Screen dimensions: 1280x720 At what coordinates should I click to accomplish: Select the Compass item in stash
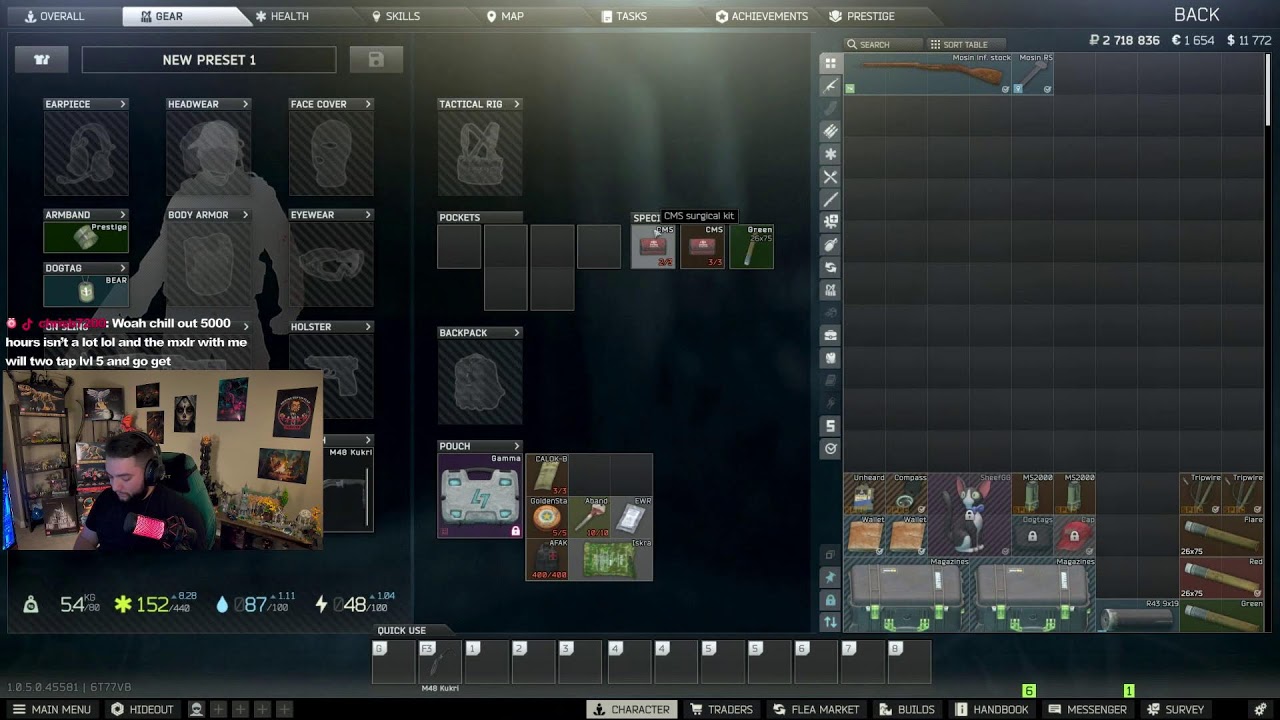(x=906, y=494)
